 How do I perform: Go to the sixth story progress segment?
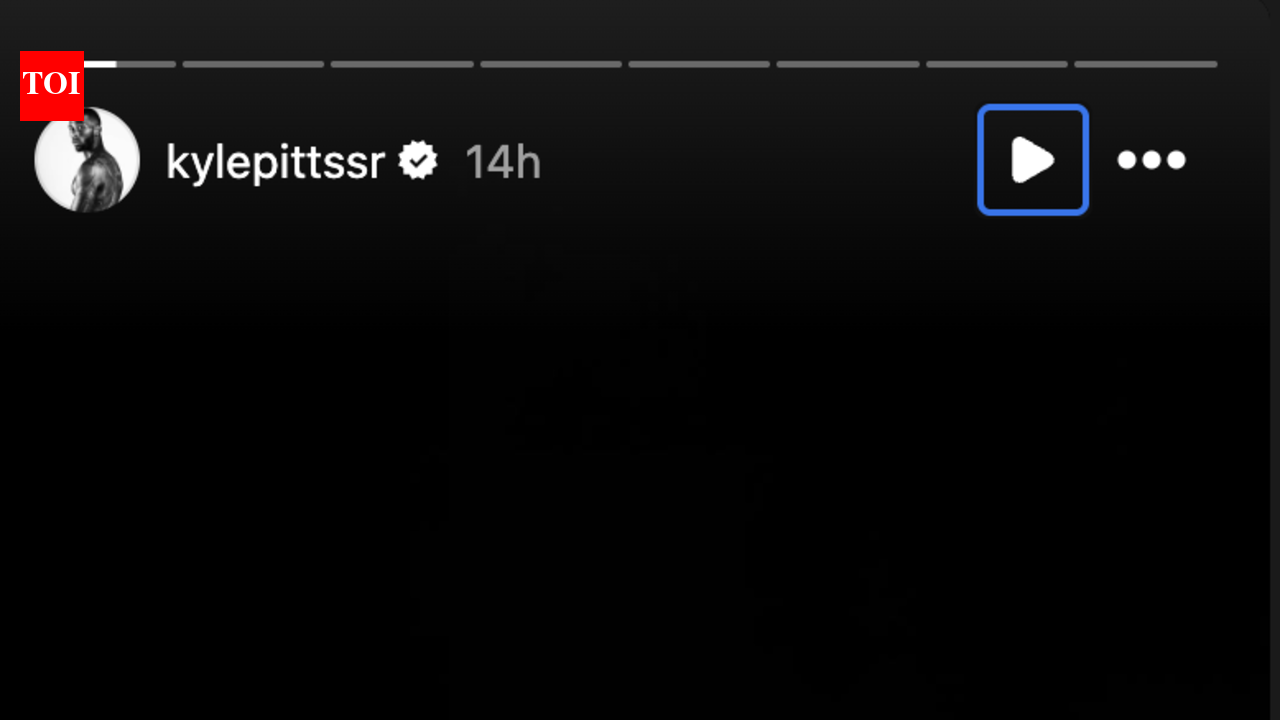[x=848, y=64]
